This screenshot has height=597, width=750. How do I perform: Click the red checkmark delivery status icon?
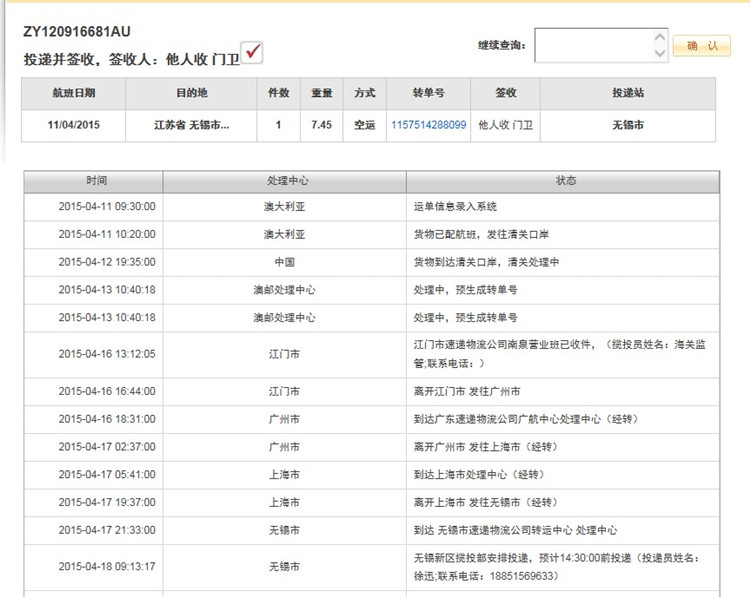tap(252, 53)
